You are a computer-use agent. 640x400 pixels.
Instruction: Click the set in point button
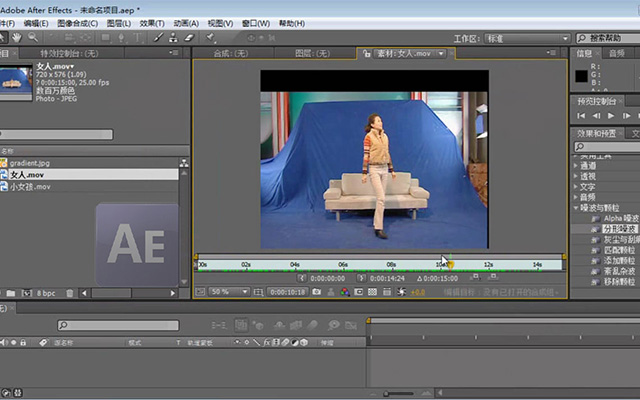pos(301,278)
